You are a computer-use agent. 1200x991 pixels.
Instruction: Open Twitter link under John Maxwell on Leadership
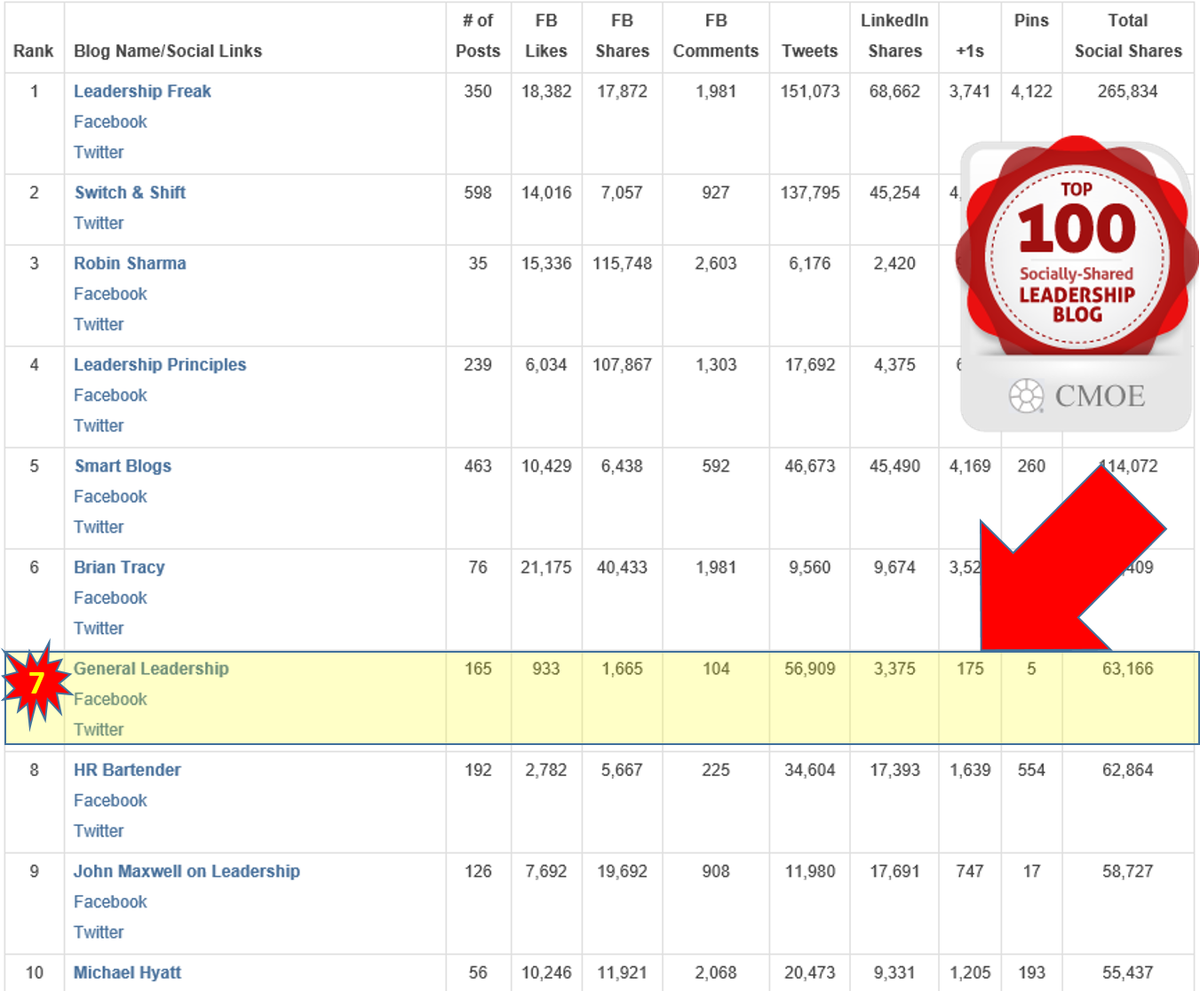tap(99, 932)
